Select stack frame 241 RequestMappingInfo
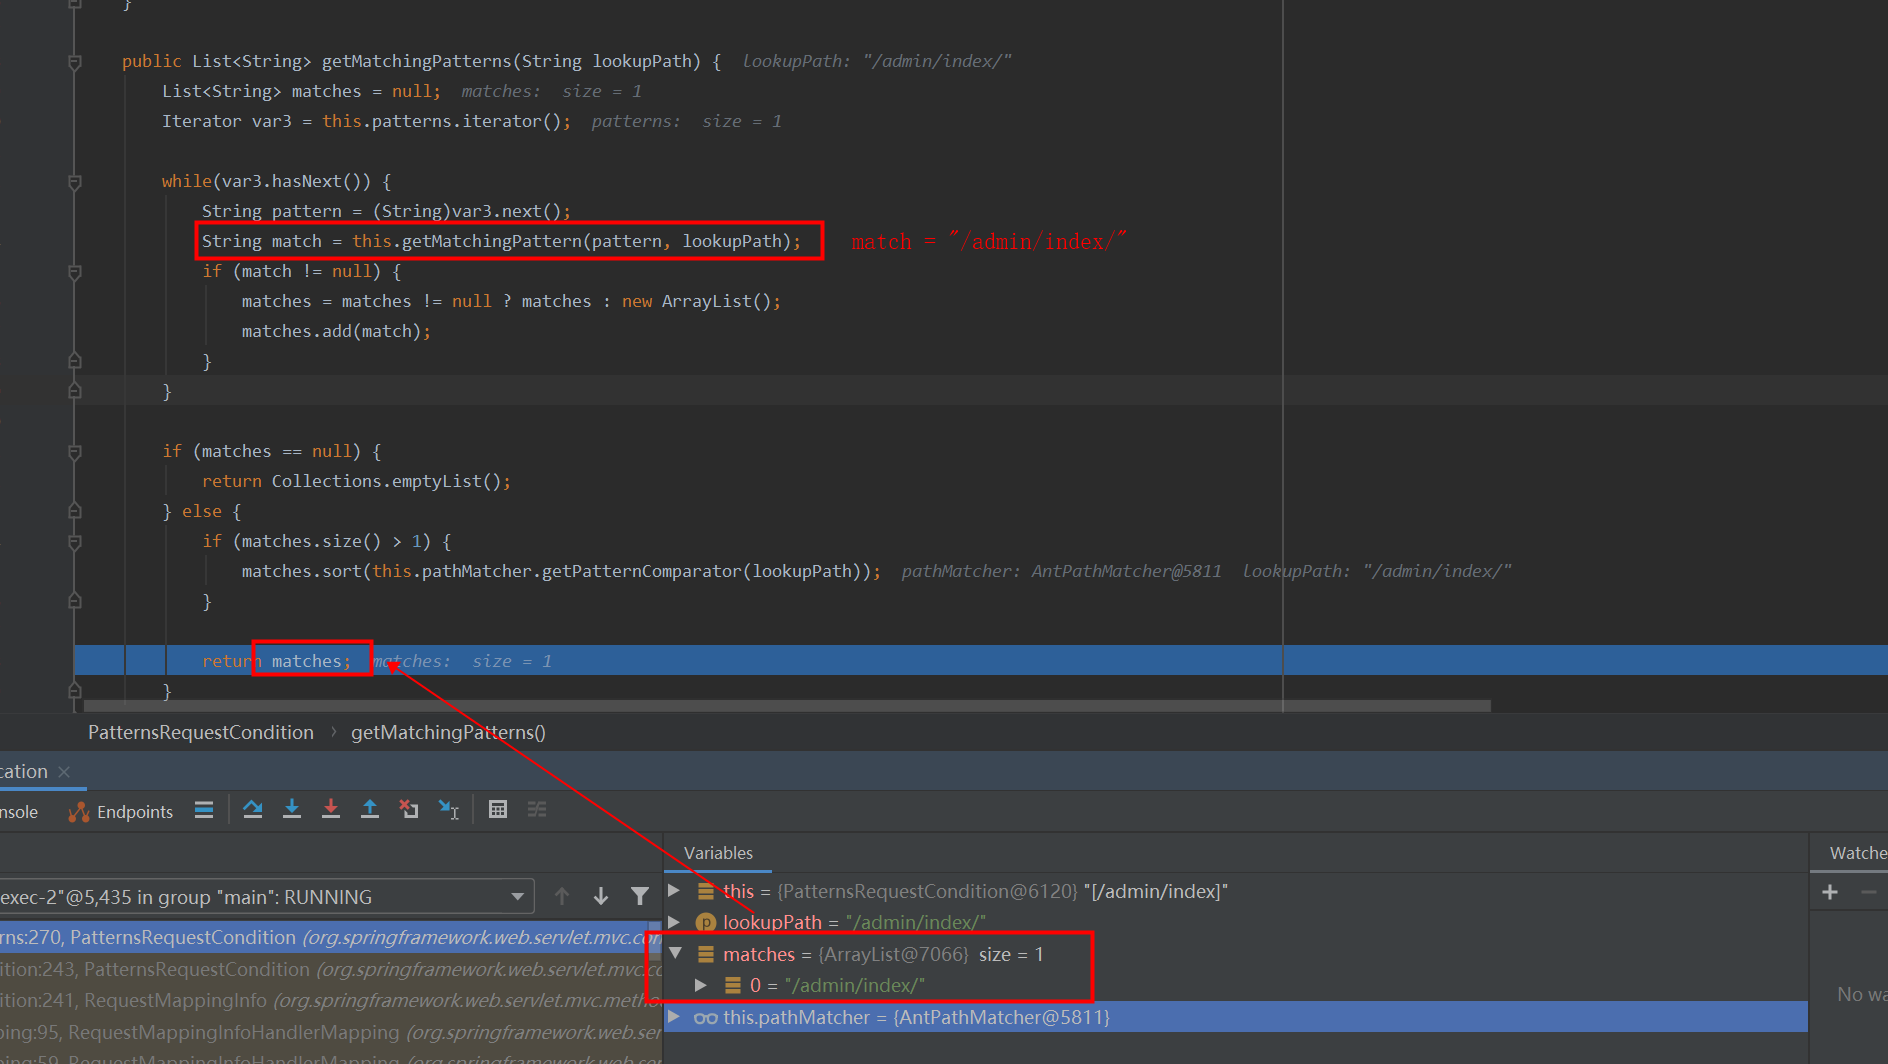Image resolution: width=1888 pixels, height=1064 pixels. (330, 1000)
